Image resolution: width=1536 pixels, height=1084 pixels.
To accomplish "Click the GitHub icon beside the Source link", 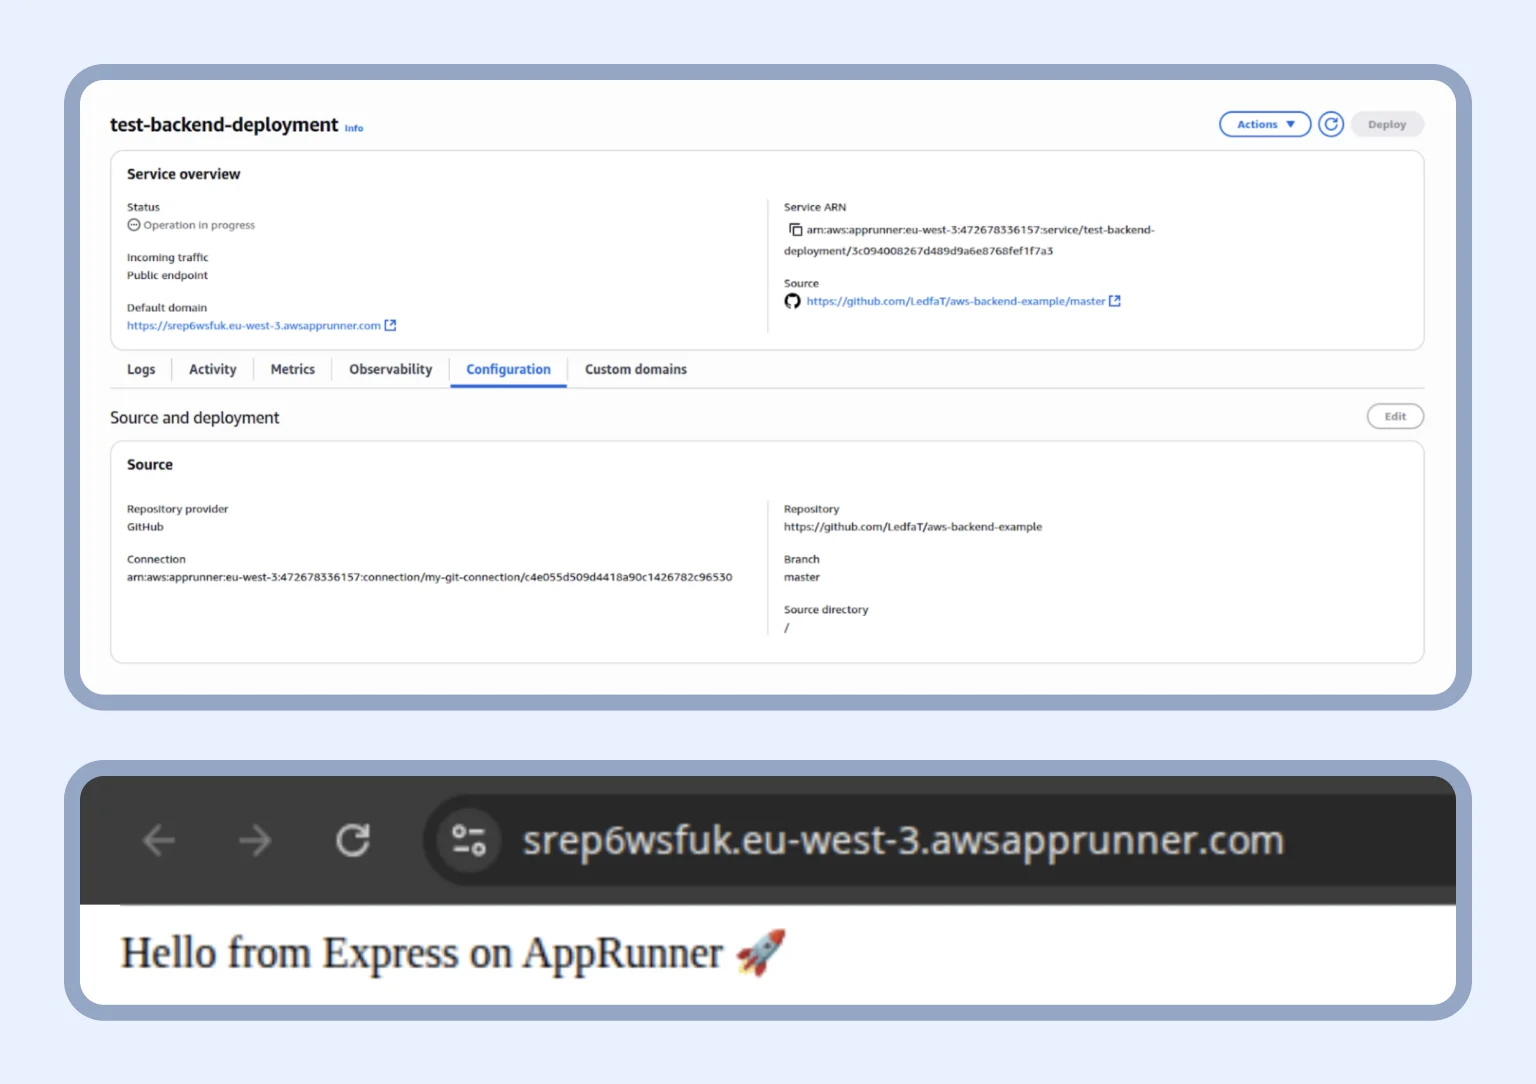I will [x=792, y=301].
